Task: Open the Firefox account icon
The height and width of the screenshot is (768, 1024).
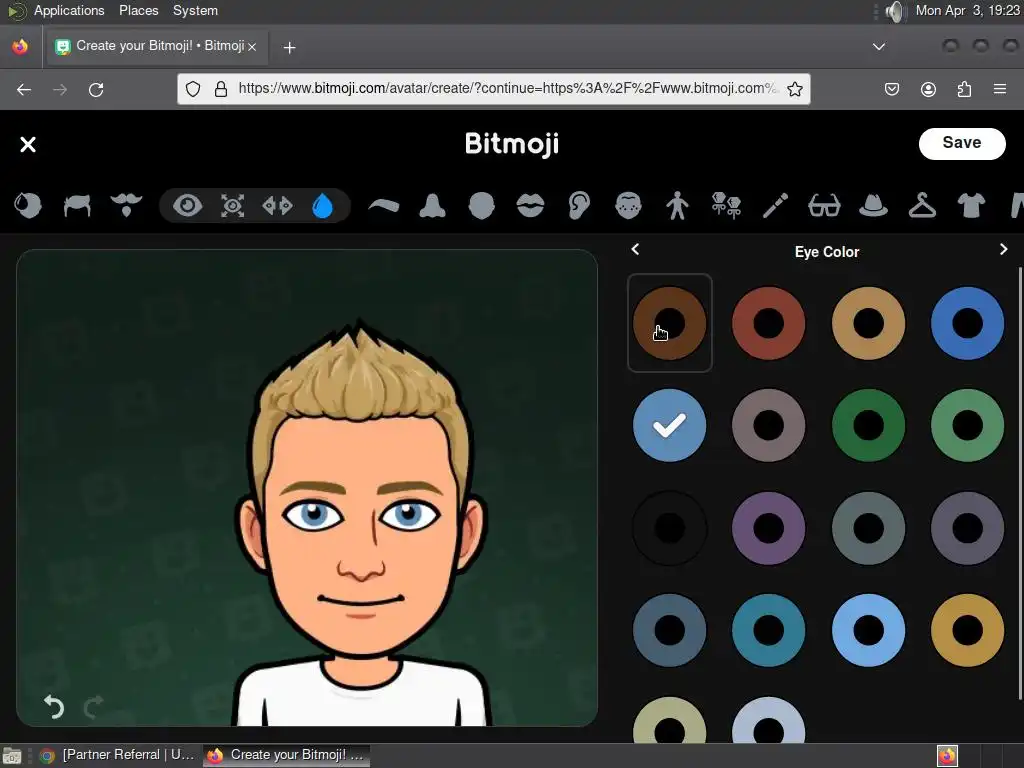Action: coord(928,89)
